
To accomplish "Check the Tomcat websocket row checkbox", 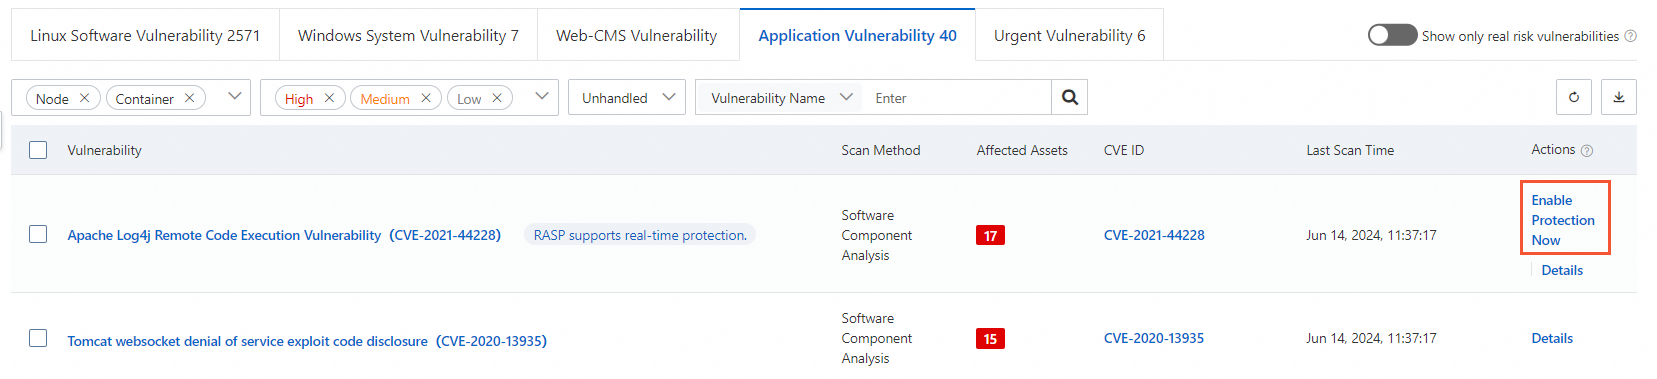I will tap(38, 338).
